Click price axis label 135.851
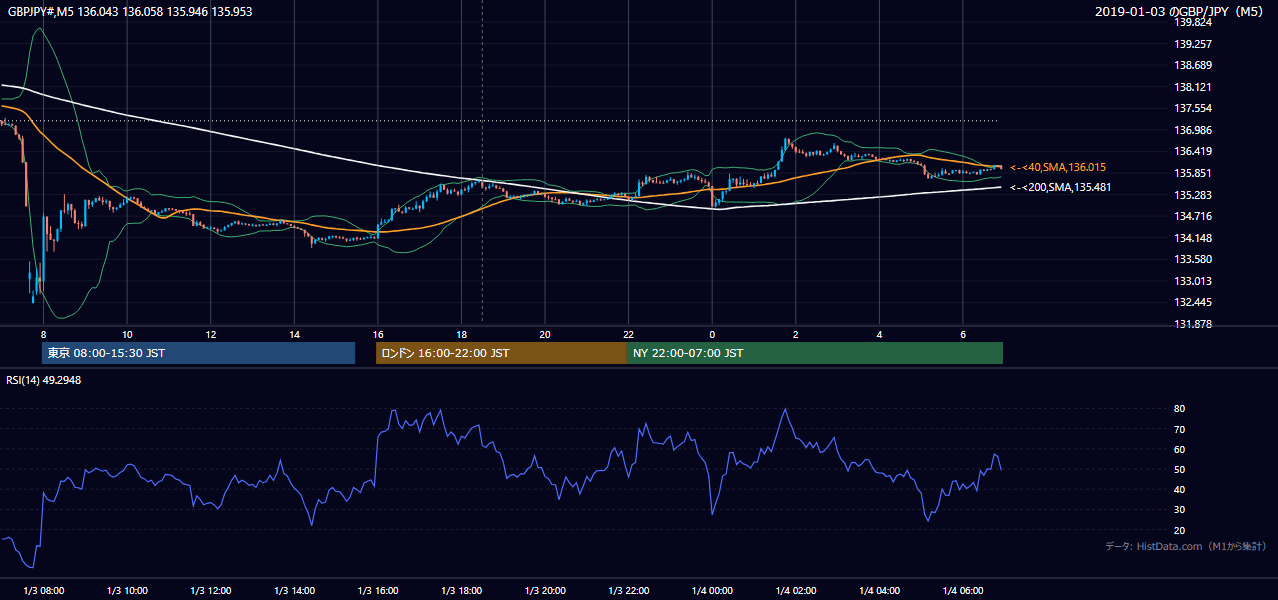The height and width of the screenshot is (600, 1278). (1193, 173)
